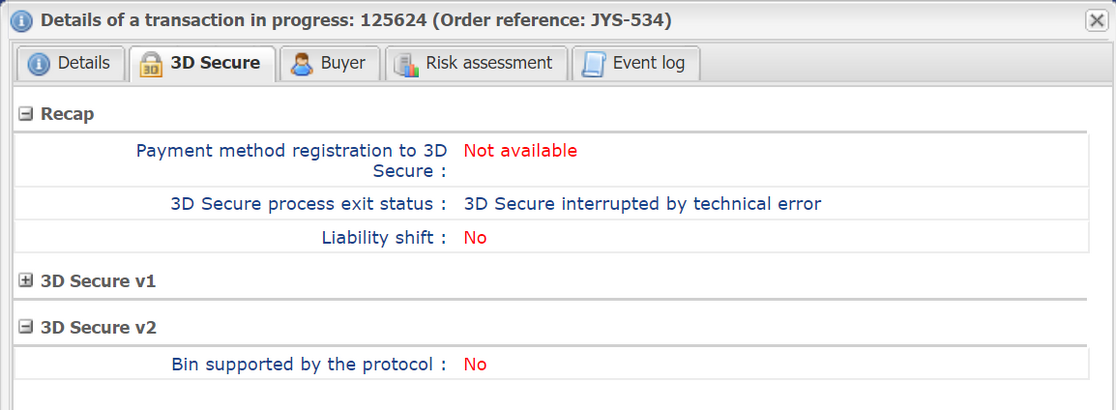Viewport: 1116px width, 410px height.
Task: Collapse the Recap section
Action: point(26,114)
